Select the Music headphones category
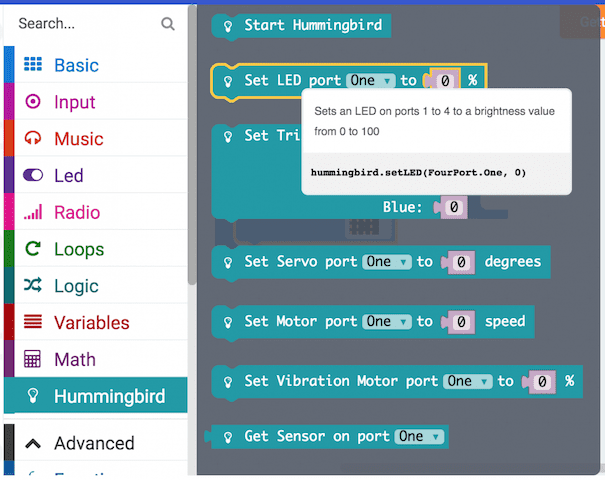605x480 pixels. coord(78,139)
